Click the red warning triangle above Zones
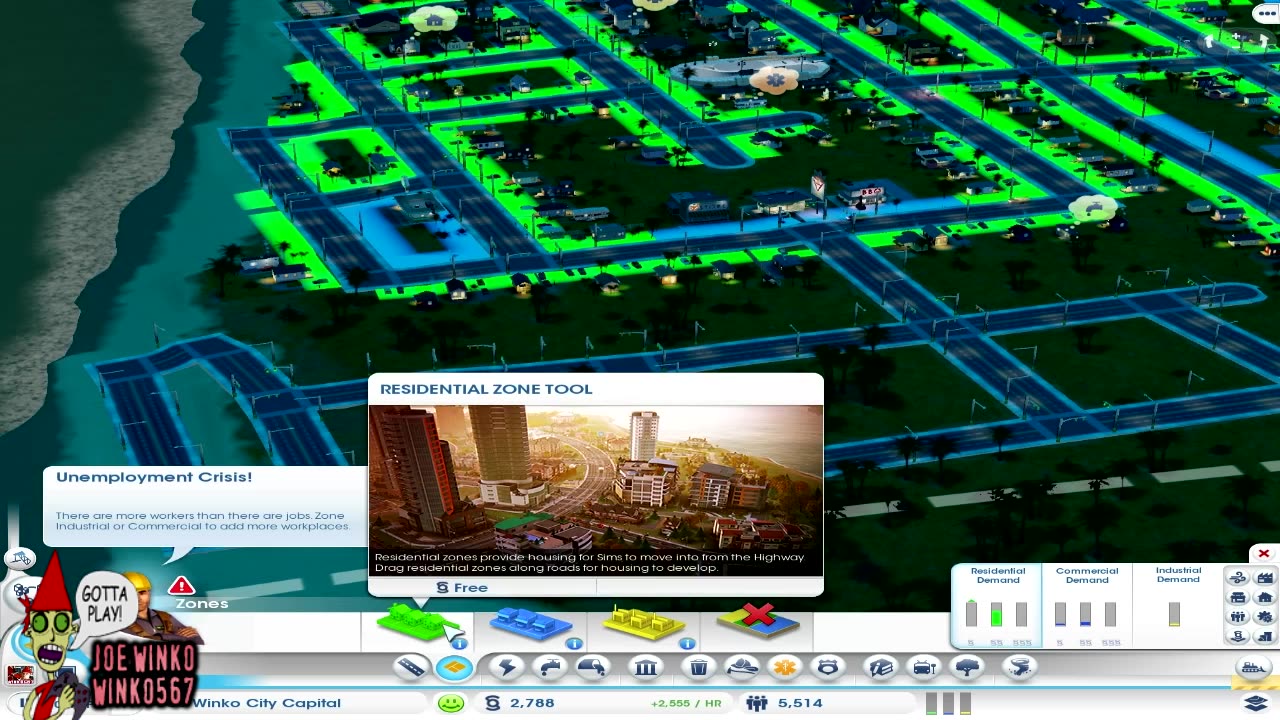This screenshot has width=1280, height=720. 181,585
